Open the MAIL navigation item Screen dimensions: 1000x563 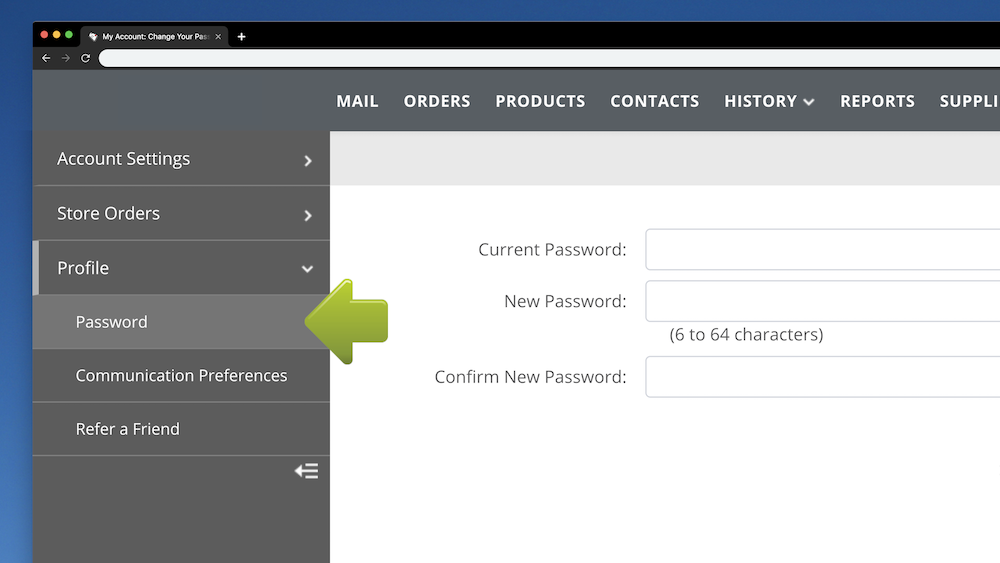pyautogui.click(x=357, y=101)
